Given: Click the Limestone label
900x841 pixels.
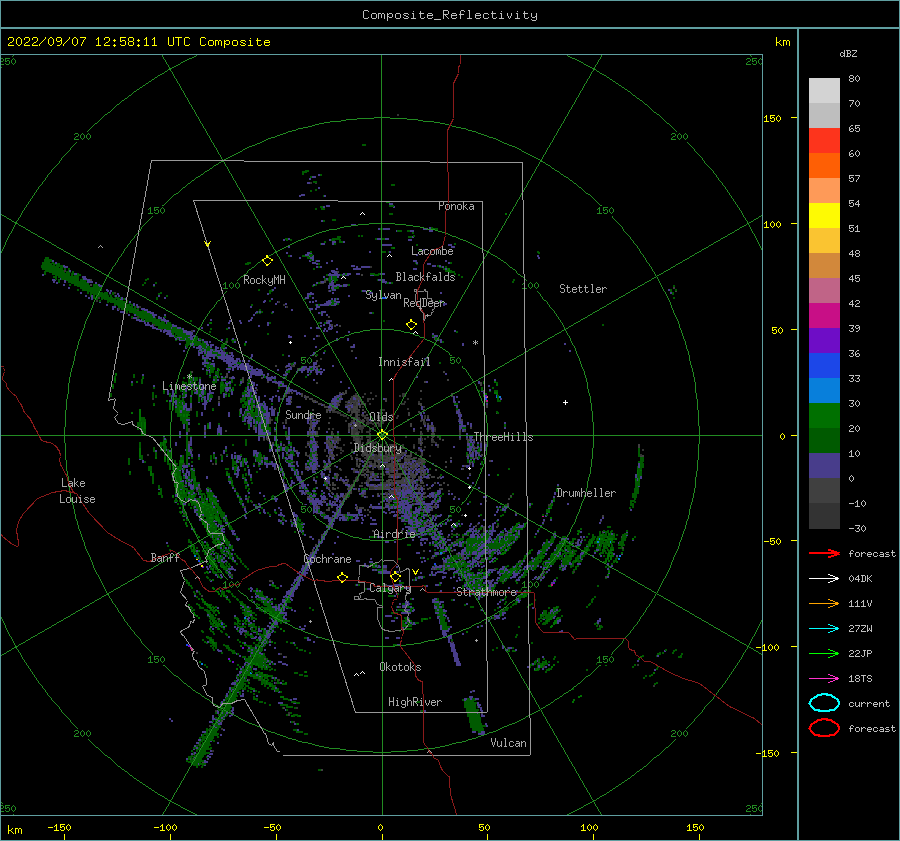Looking at the screenshot, I should [x=189, y=386].
